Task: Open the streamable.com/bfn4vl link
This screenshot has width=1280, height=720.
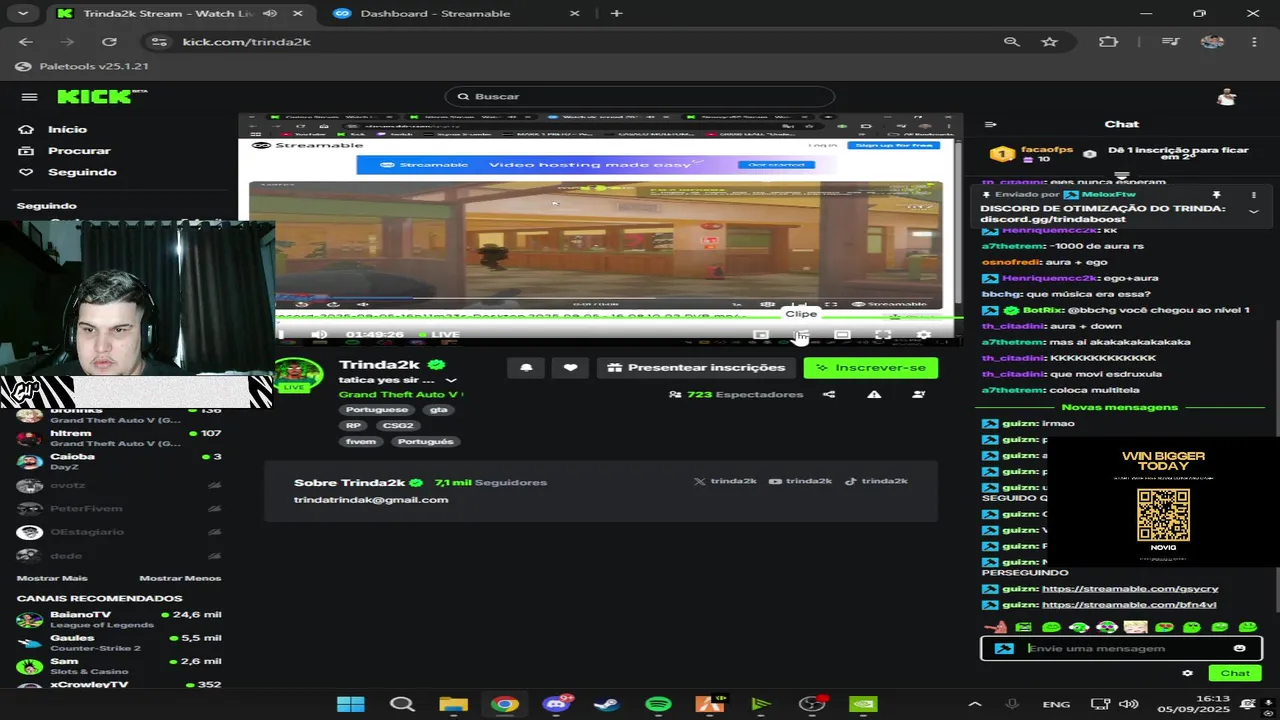Action: (x=1129, y=605)
